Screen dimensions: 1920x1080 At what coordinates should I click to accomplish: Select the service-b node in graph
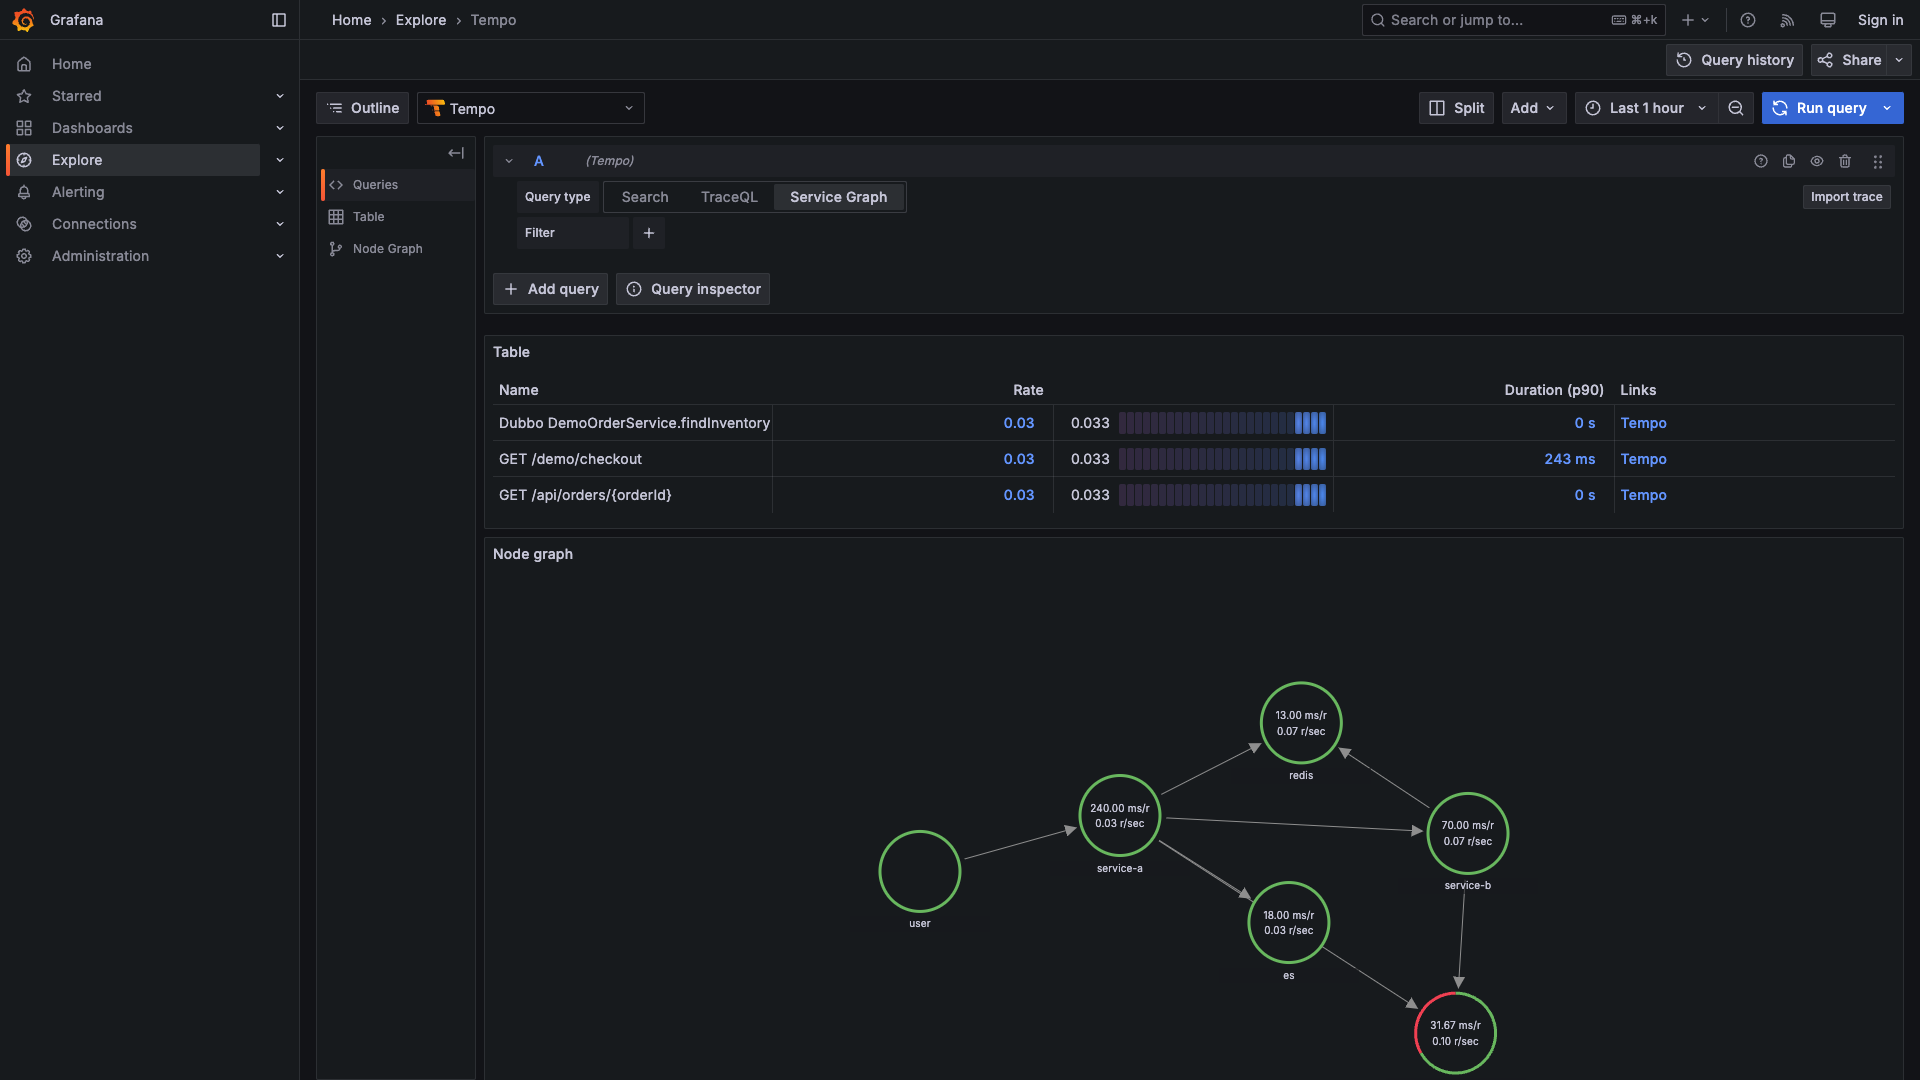coord(1468,833)
